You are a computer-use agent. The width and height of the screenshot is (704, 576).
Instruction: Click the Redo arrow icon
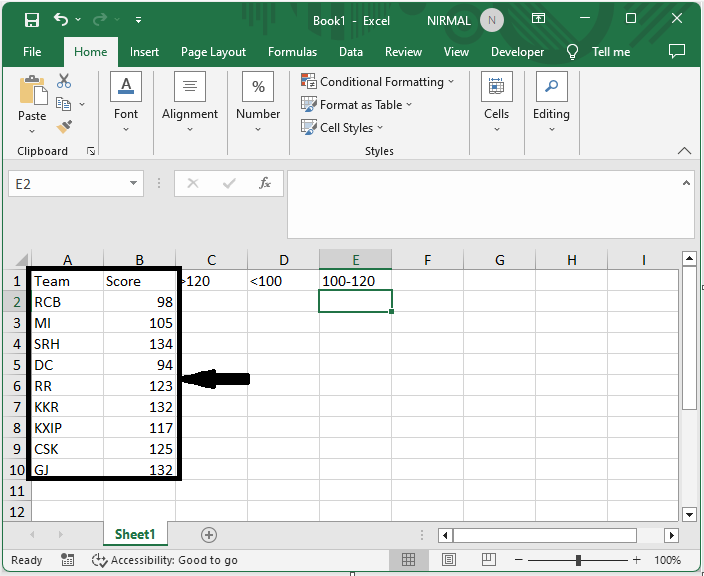(x=100, y=19)
